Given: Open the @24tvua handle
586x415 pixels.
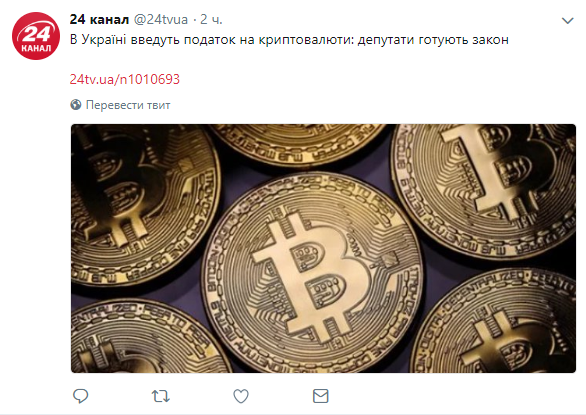Looking at the screenshot, I should [x=161, y=19].
